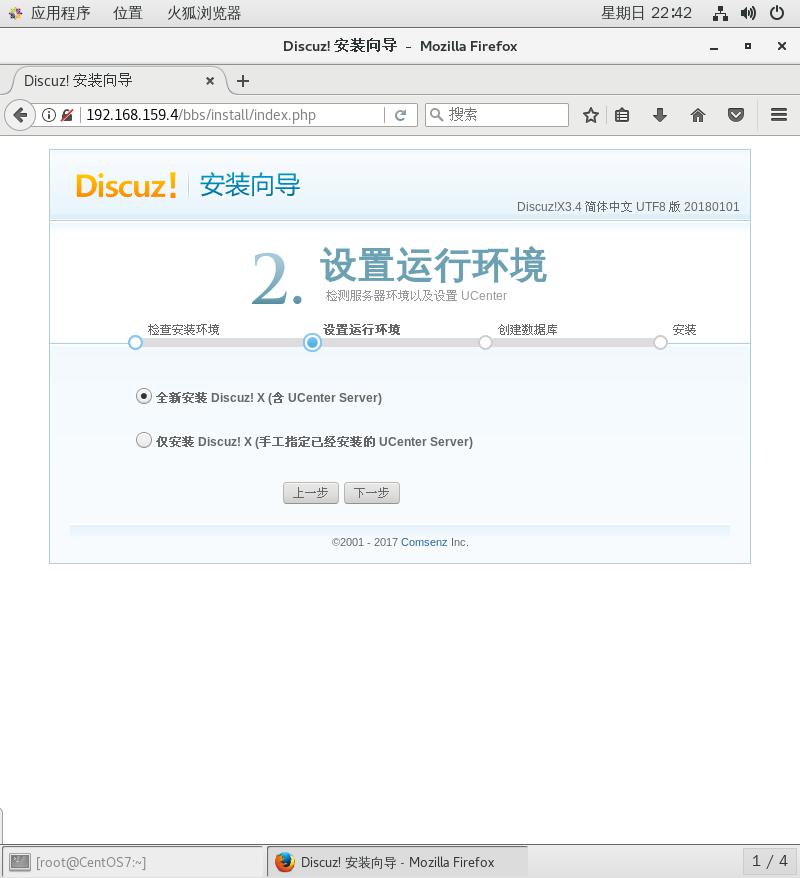Viewport: 800px width, 878px height.
Task: Reload the current page
Action: pyautogui.click(x=400, y=115)
